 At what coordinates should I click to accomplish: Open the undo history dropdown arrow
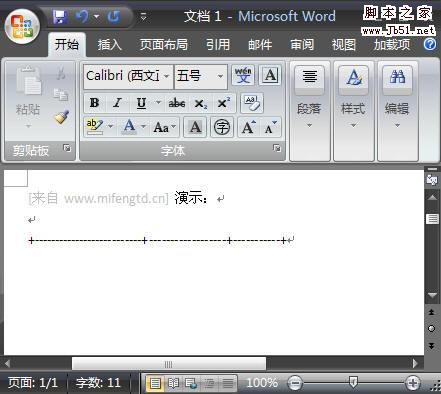[97, 16]
